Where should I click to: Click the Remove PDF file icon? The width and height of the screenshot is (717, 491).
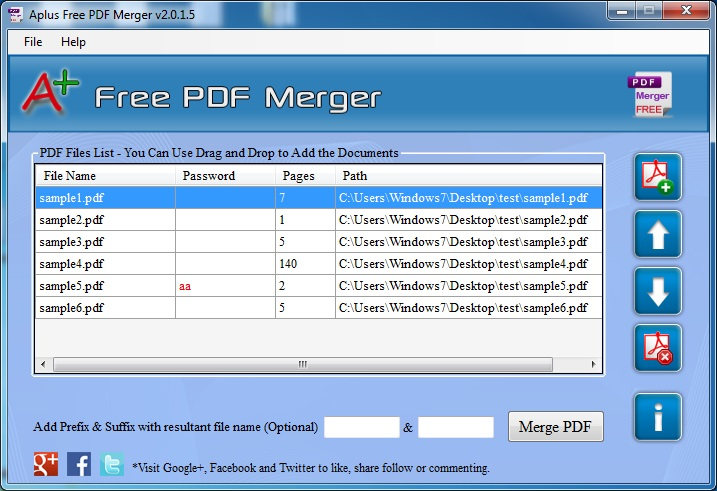click(658, 348)
